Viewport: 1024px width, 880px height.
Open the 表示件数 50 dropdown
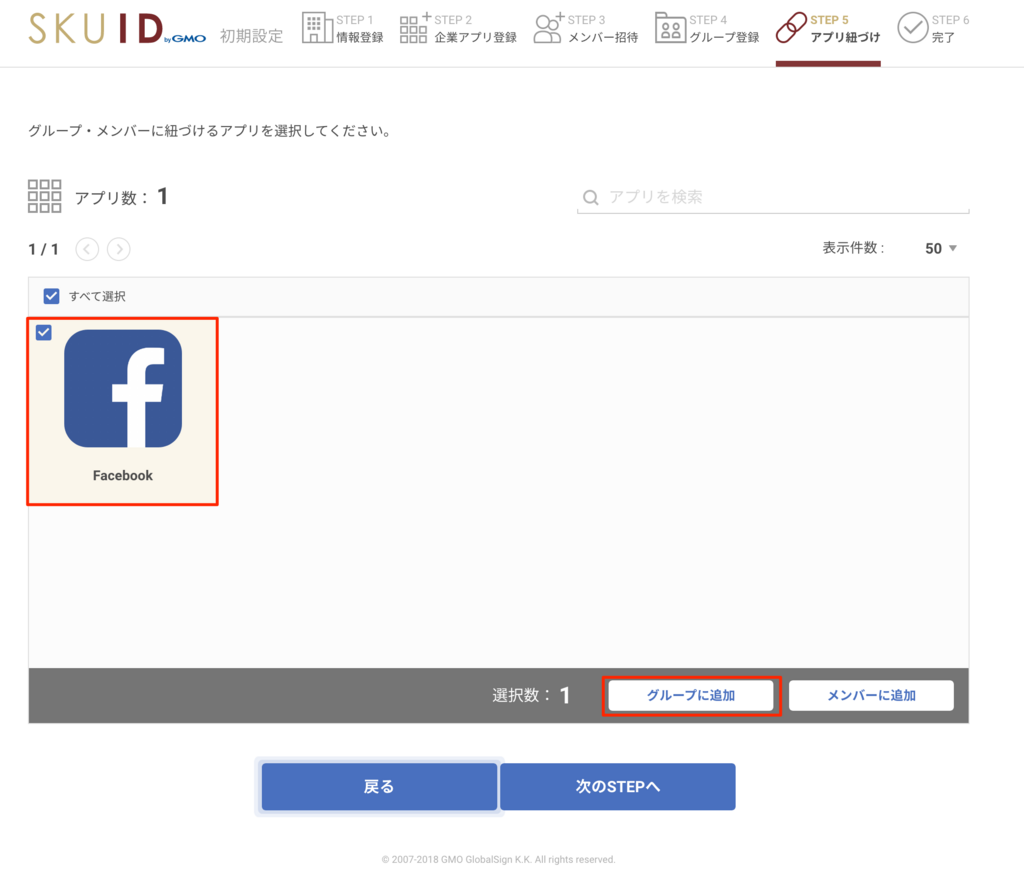[940, 248]
